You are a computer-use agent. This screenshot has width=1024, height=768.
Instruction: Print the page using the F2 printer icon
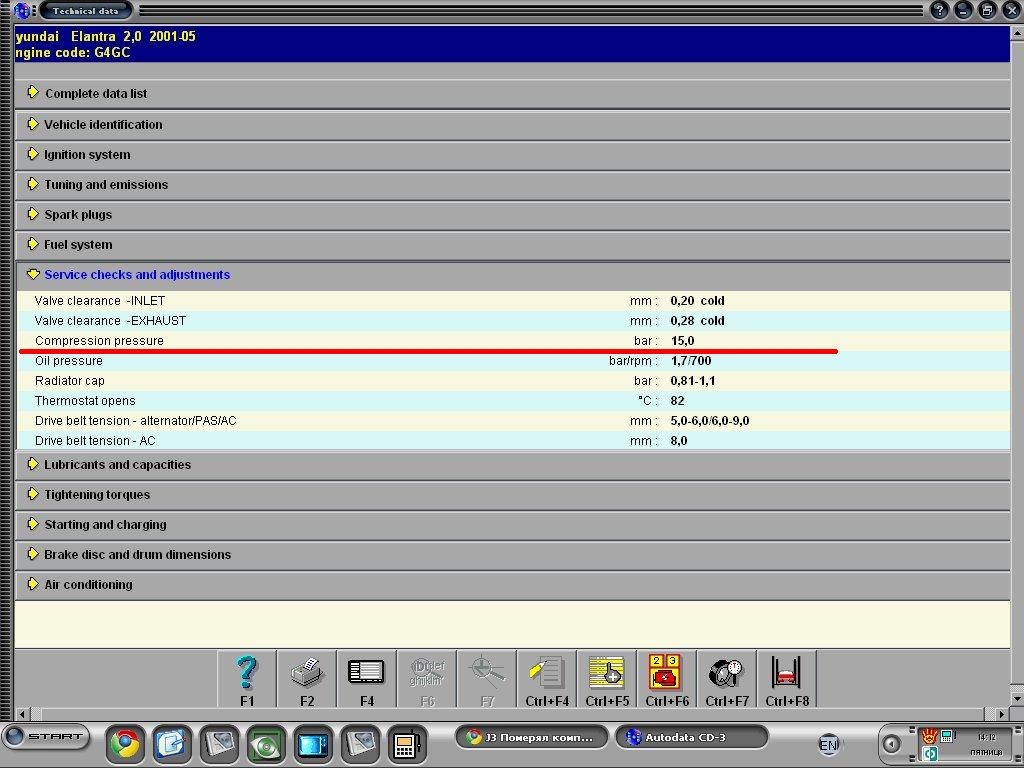point(307,679)
